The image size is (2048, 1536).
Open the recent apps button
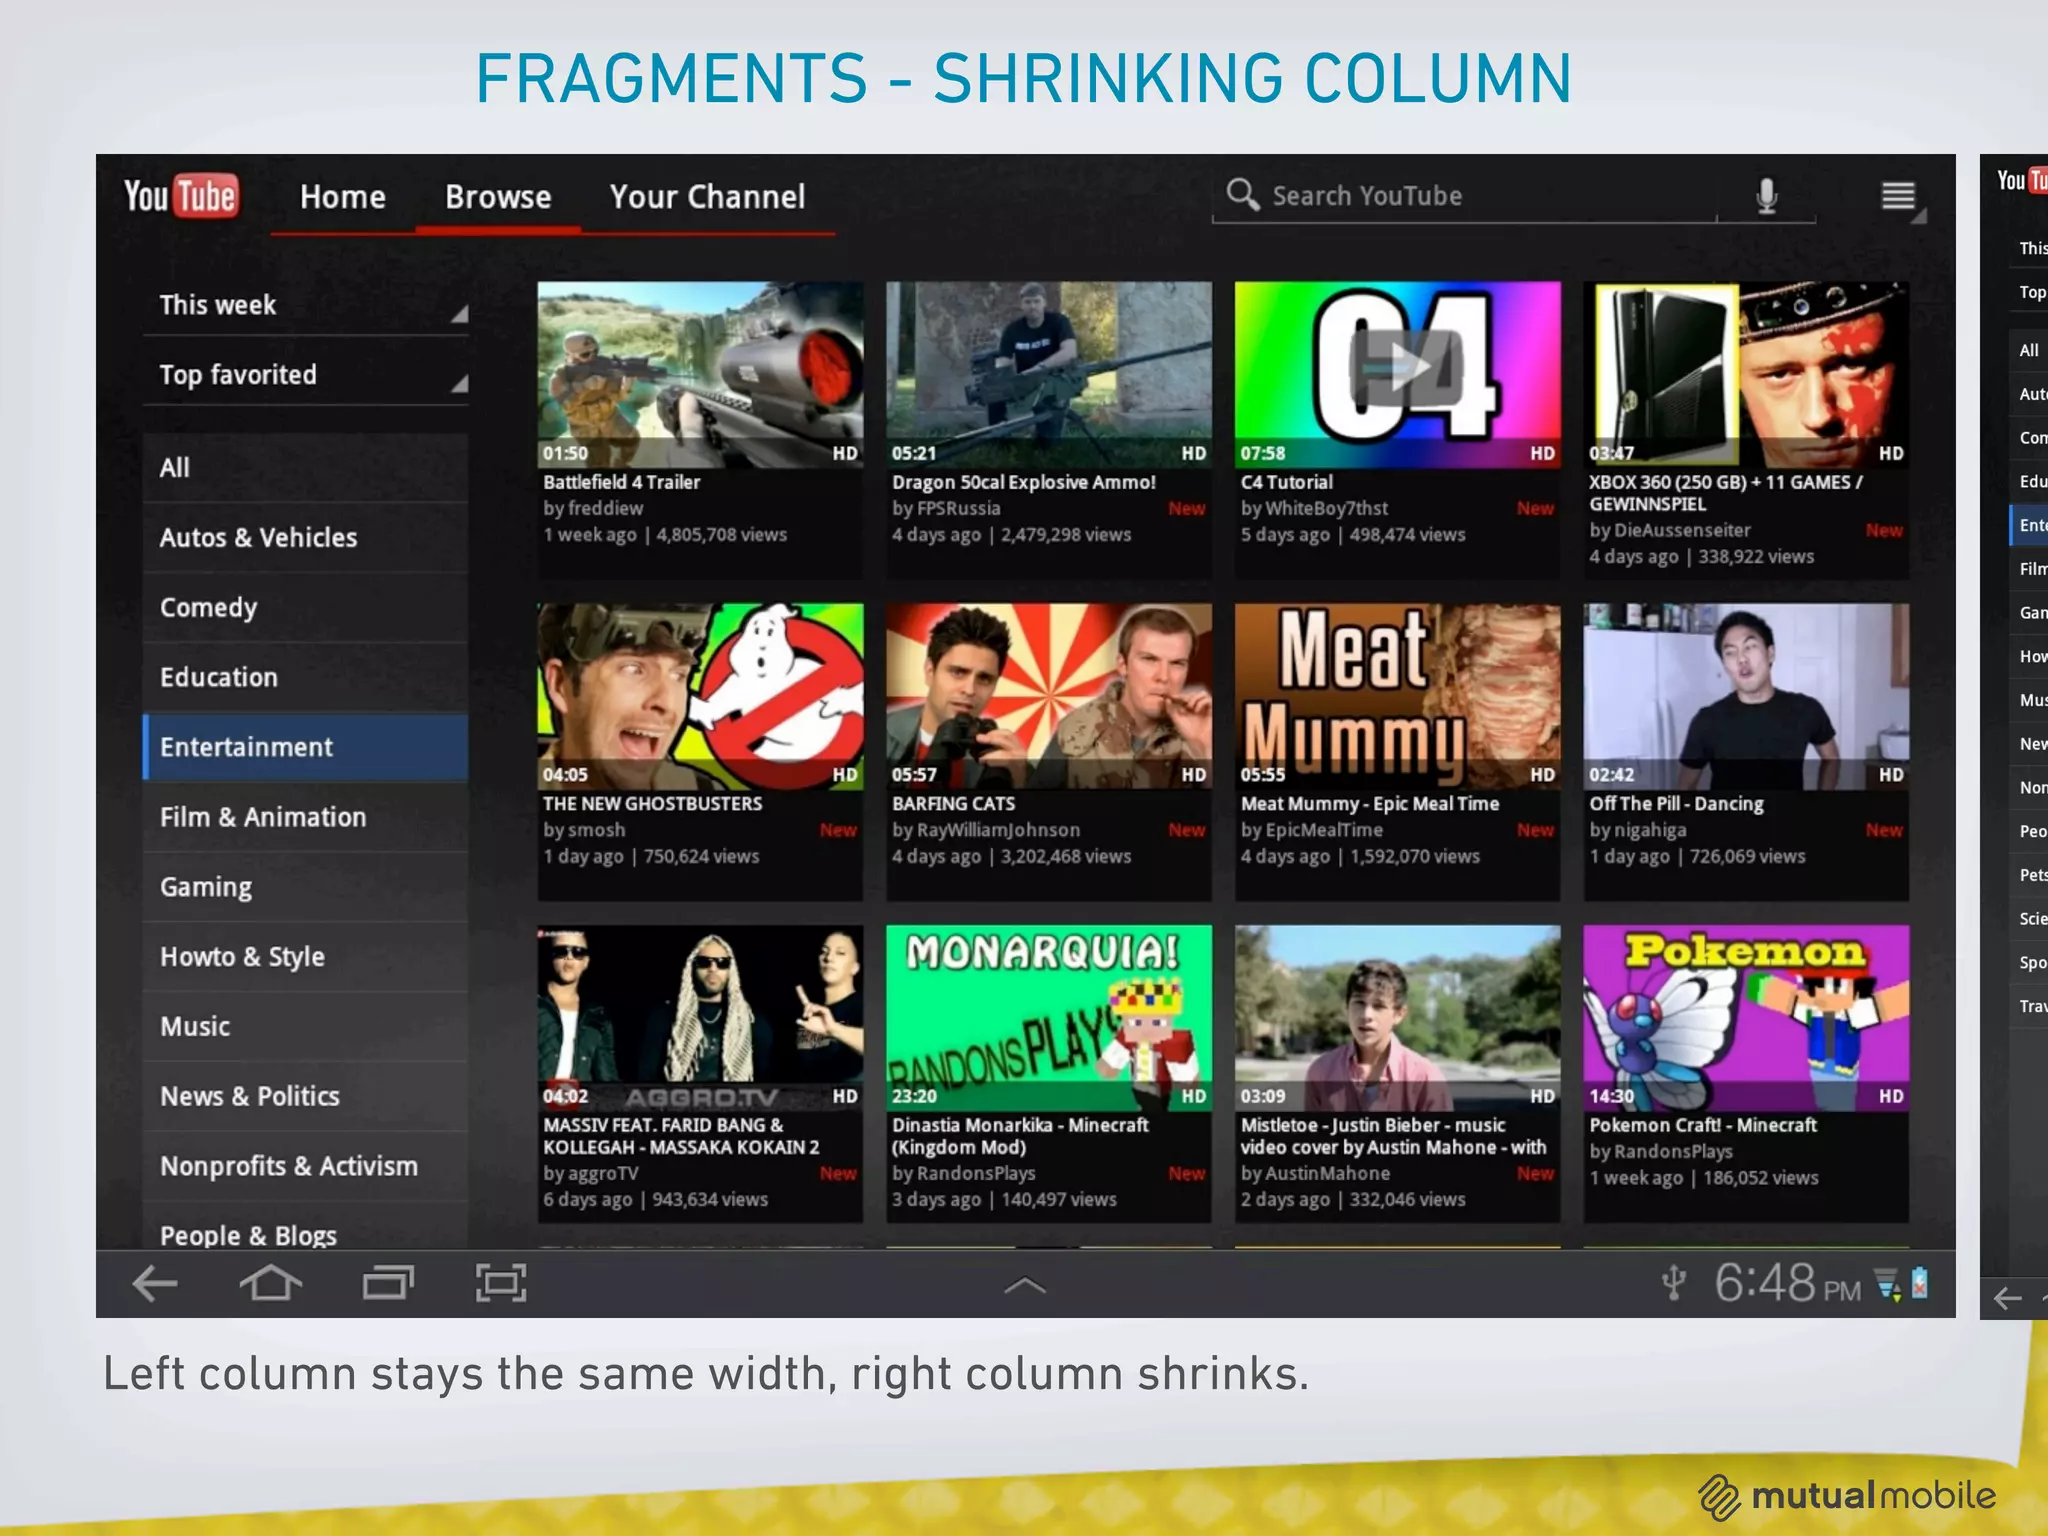[388, 1283]
